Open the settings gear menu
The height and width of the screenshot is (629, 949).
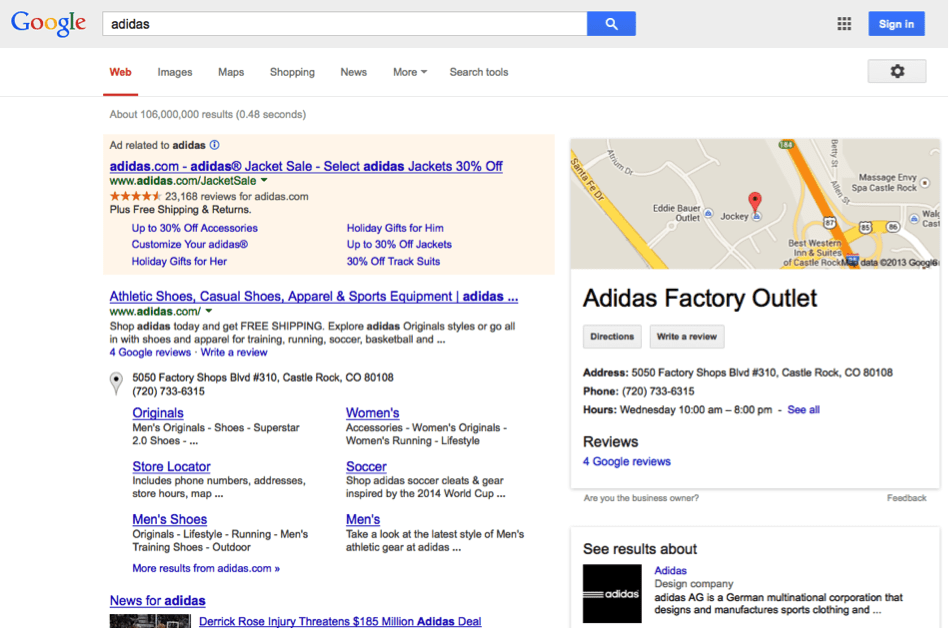[x=897, y=71]
